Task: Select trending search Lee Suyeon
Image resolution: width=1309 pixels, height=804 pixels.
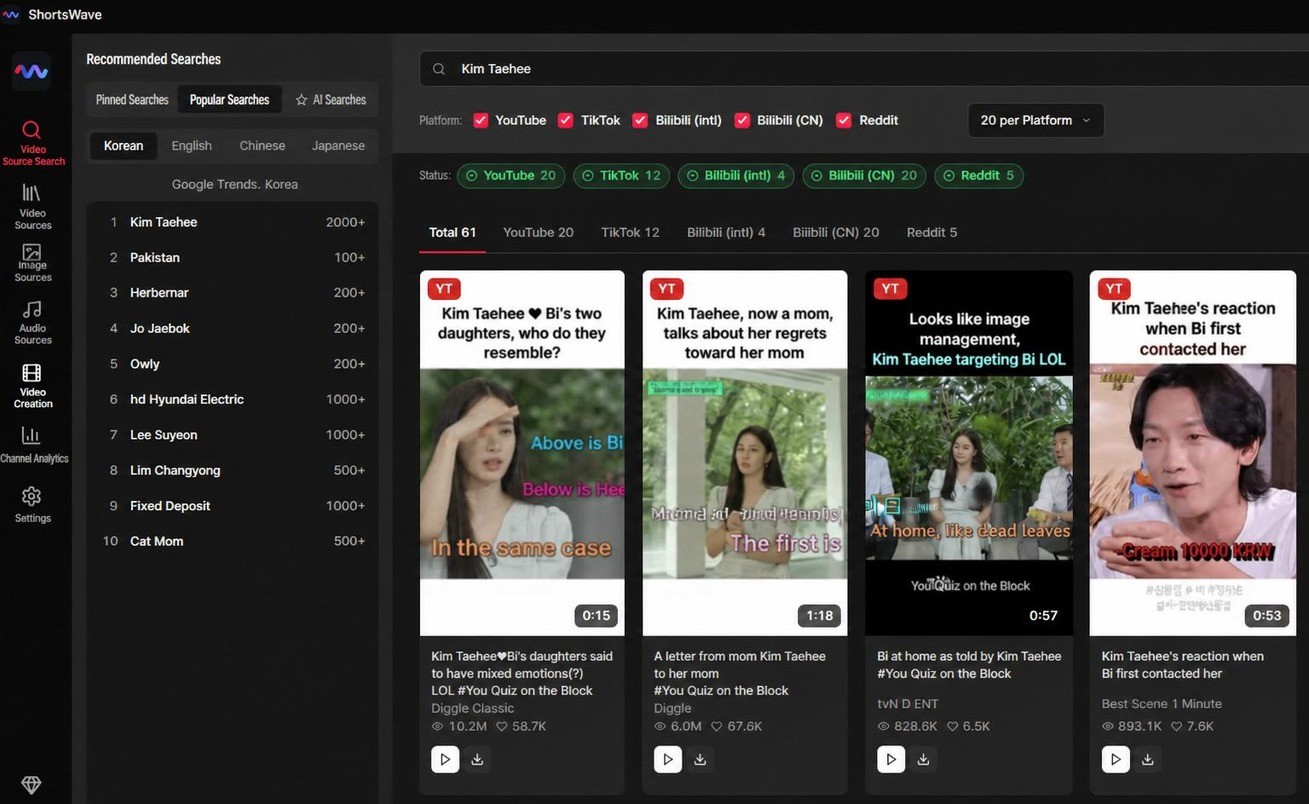Action: pos(233,435)
